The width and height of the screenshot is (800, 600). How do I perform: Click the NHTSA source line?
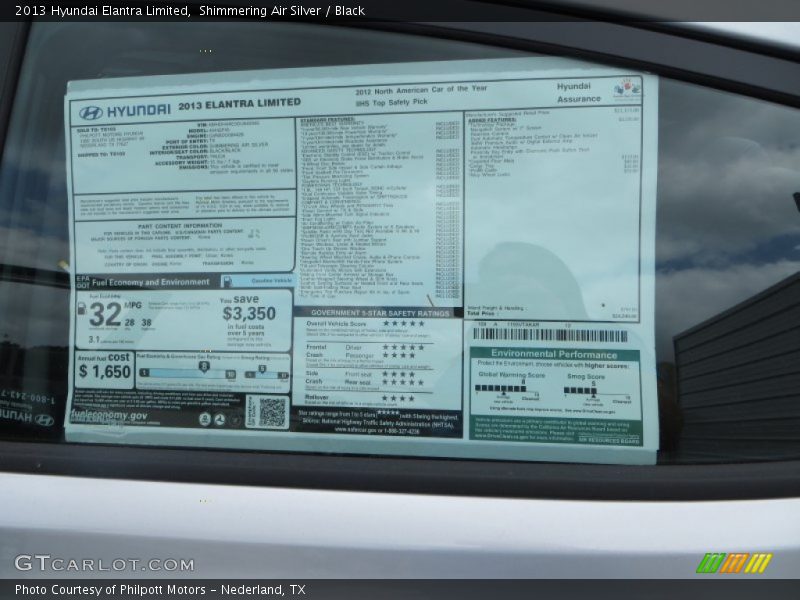pyautogui.click(x=378, y=423)
